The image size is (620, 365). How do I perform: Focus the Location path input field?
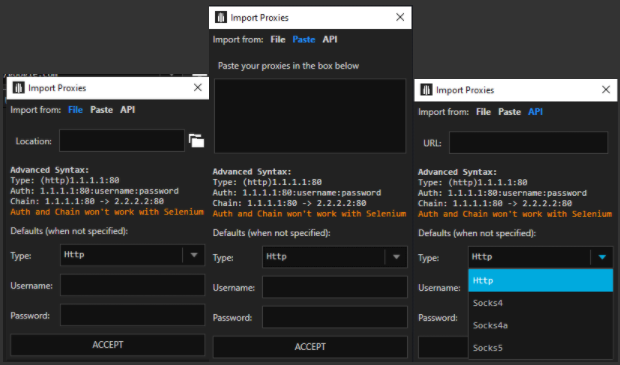[122, 140]
